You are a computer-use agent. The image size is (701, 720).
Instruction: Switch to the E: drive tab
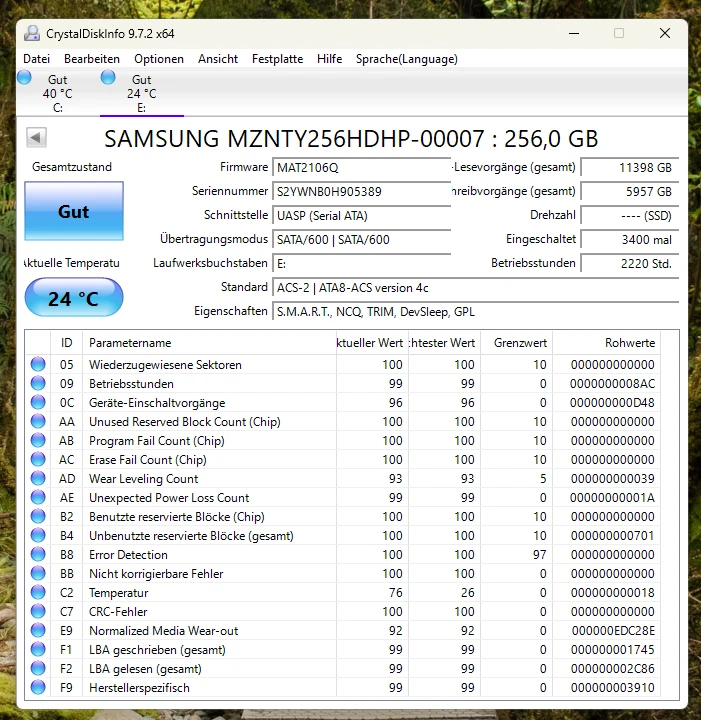pyautogui.click(x=142, y=93)
